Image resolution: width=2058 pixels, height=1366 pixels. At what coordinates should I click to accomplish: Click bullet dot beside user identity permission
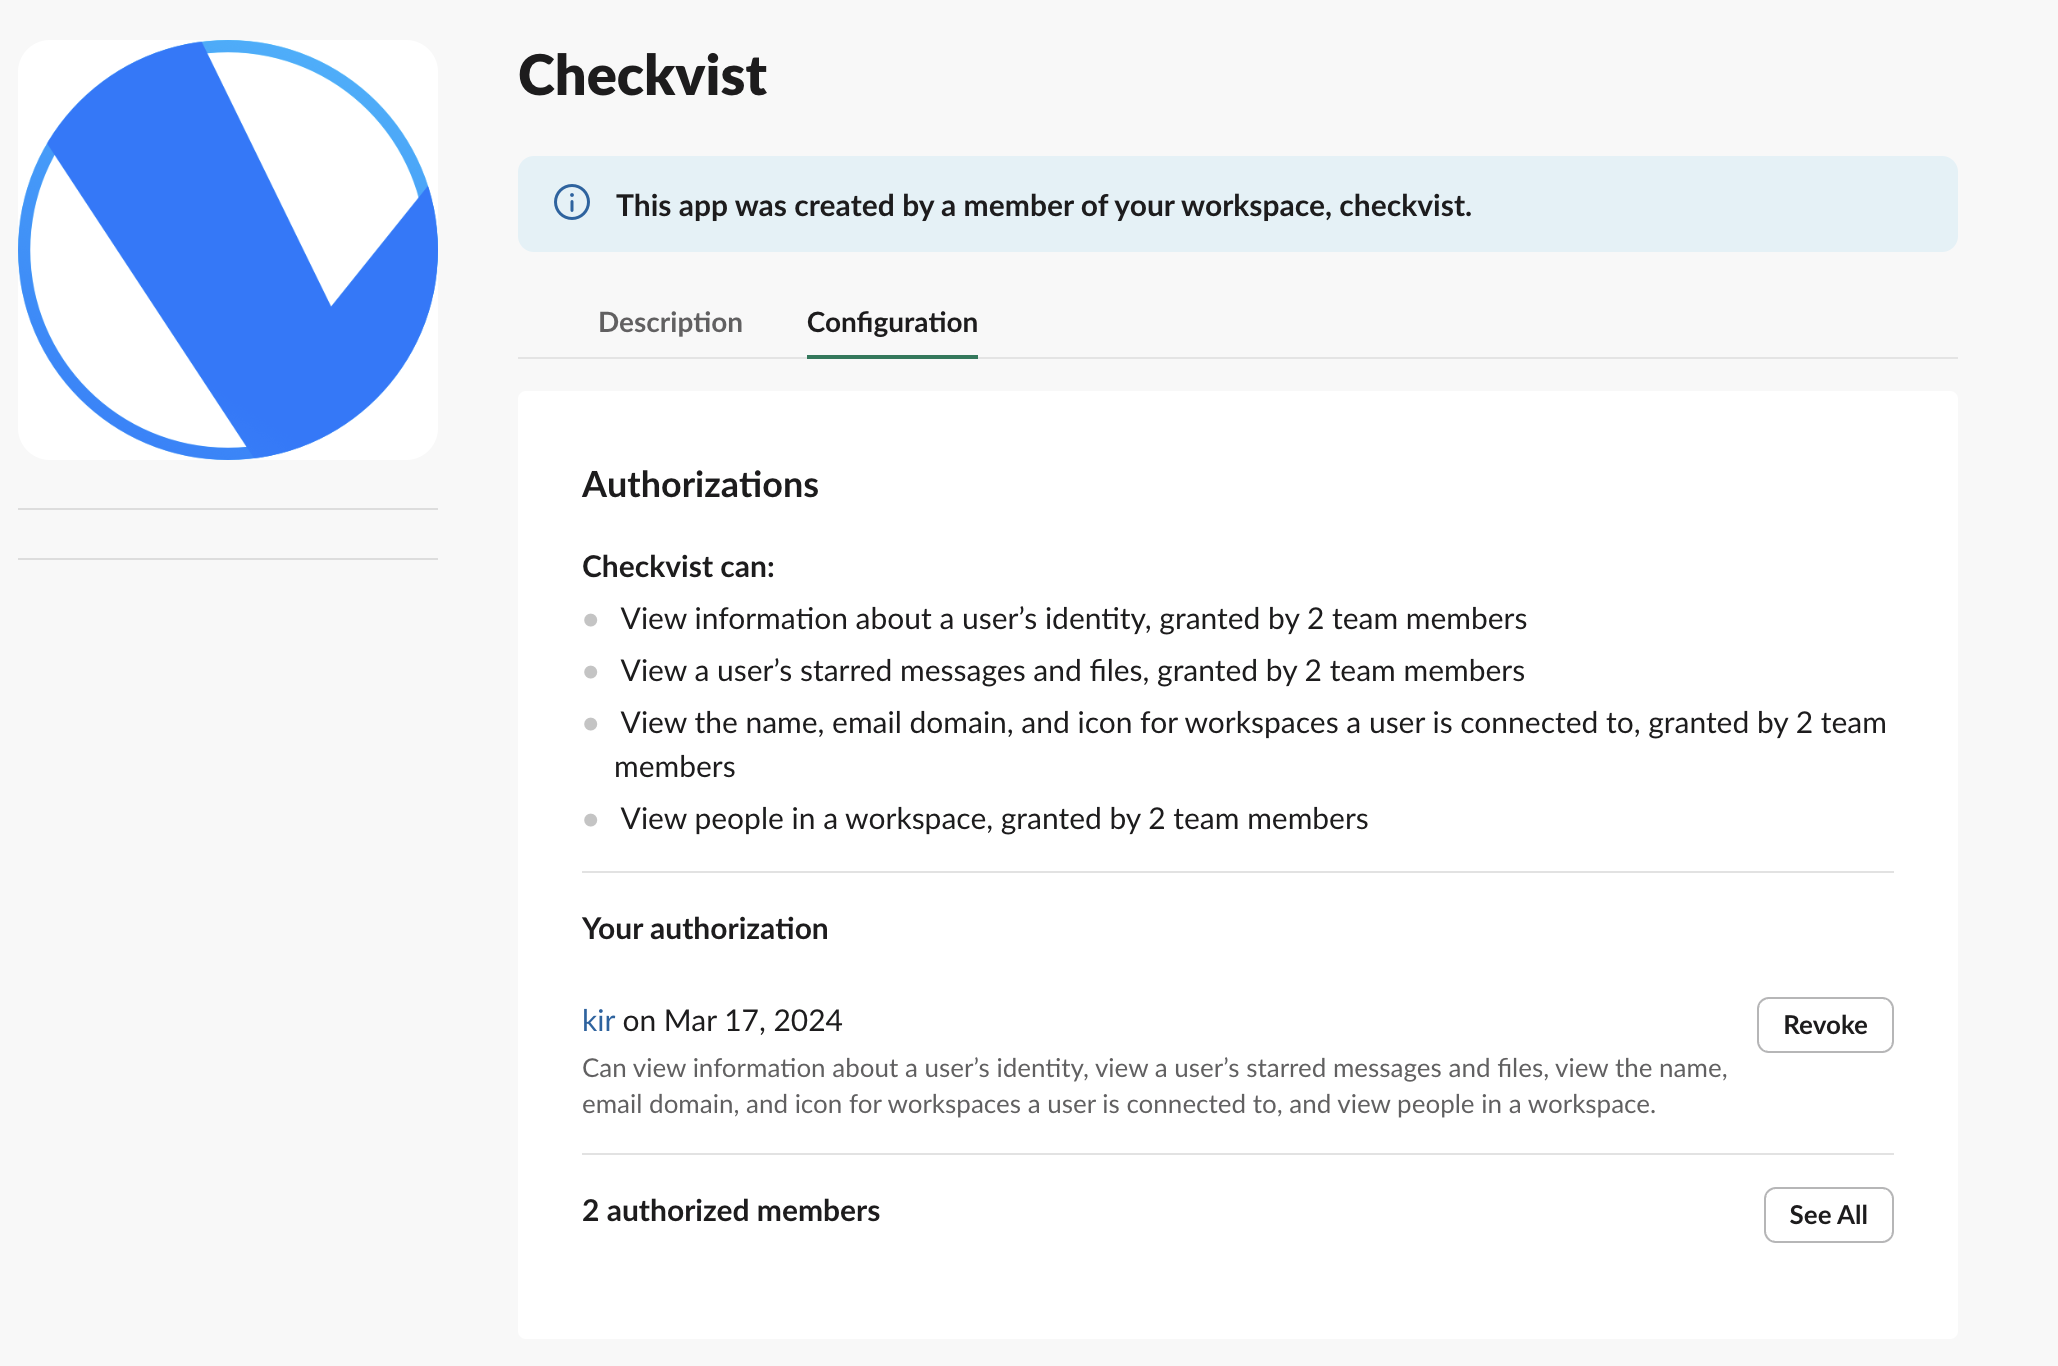coord(591,620)
